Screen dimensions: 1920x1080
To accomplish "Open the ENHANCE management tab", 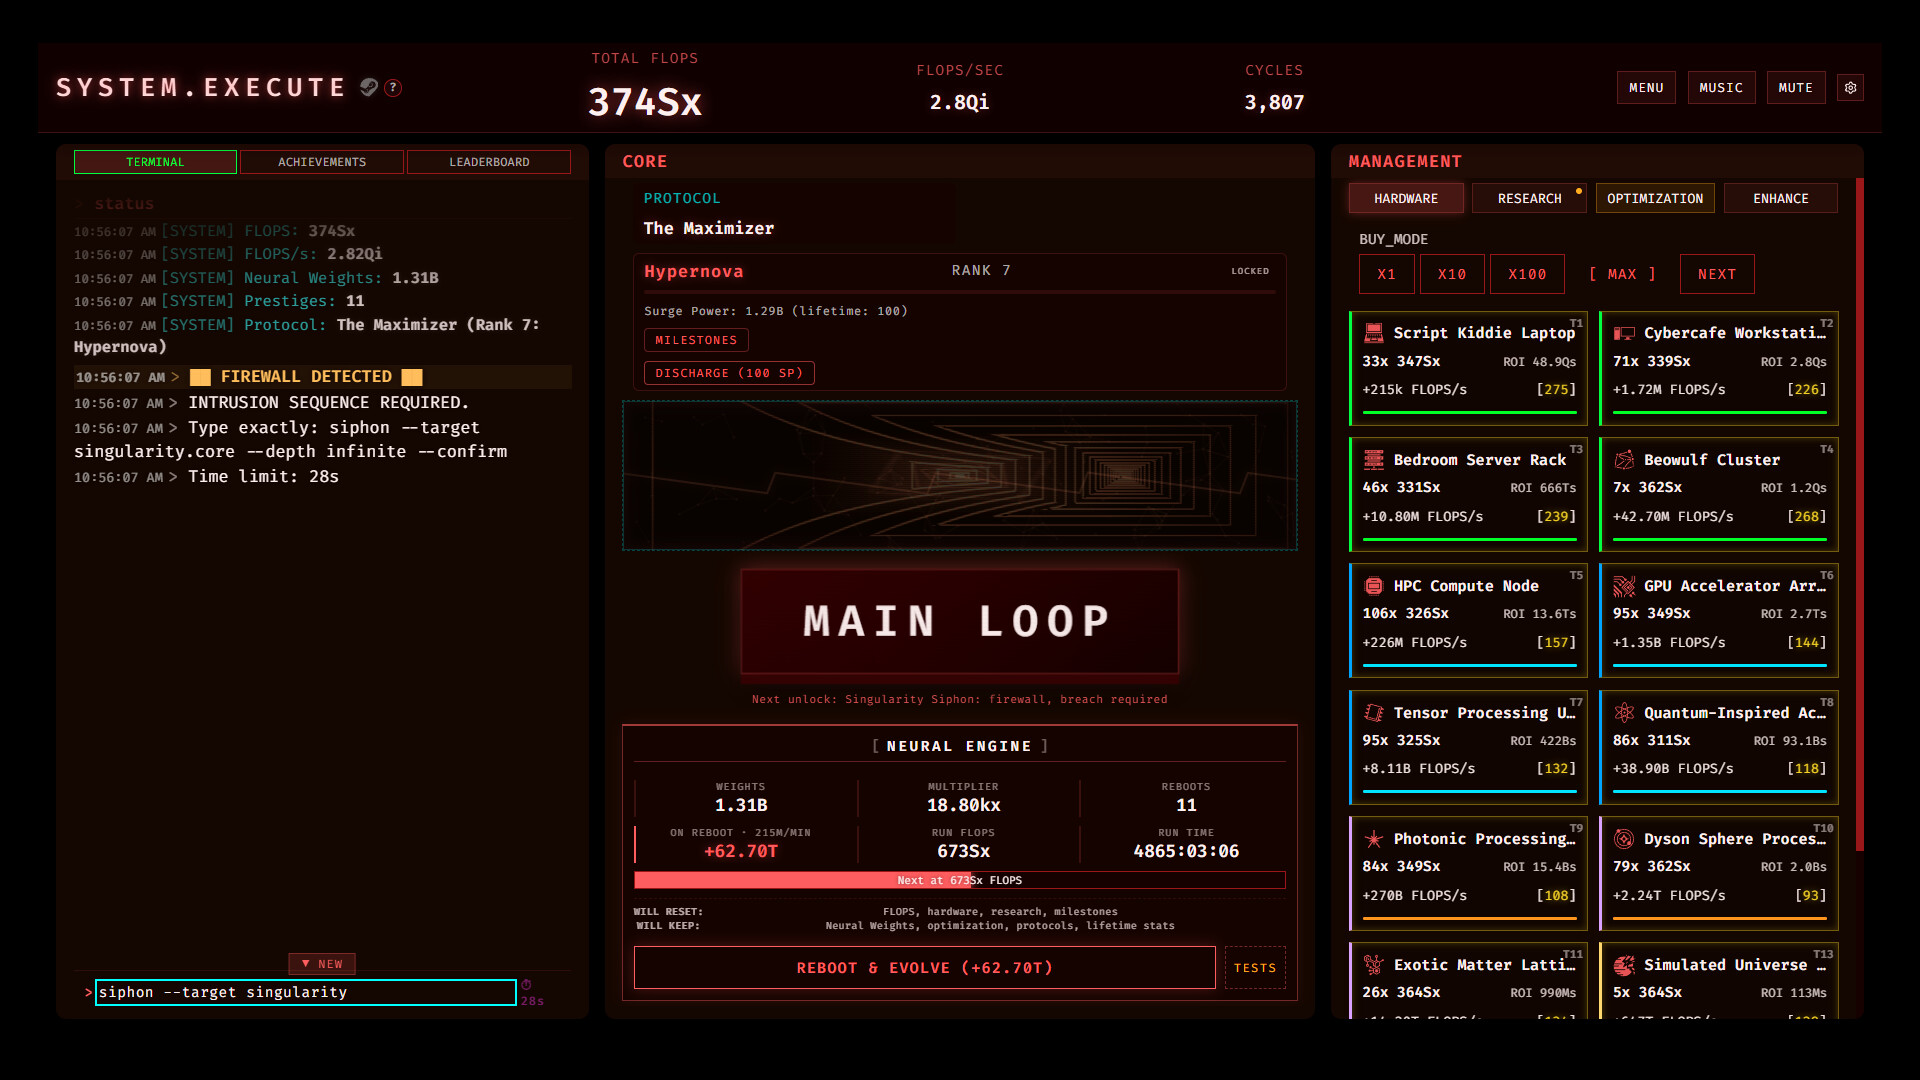I will pos(1780,198).
